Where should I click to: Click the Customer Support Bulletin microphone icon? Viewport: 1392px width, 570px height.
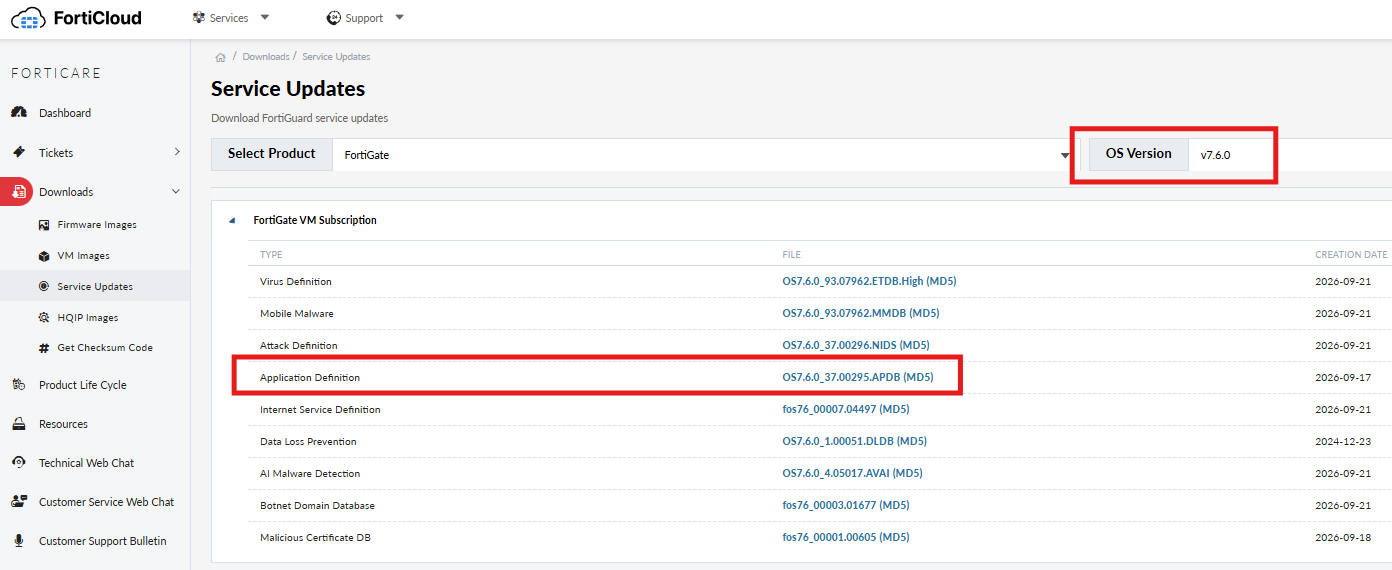tap(18, 541)
